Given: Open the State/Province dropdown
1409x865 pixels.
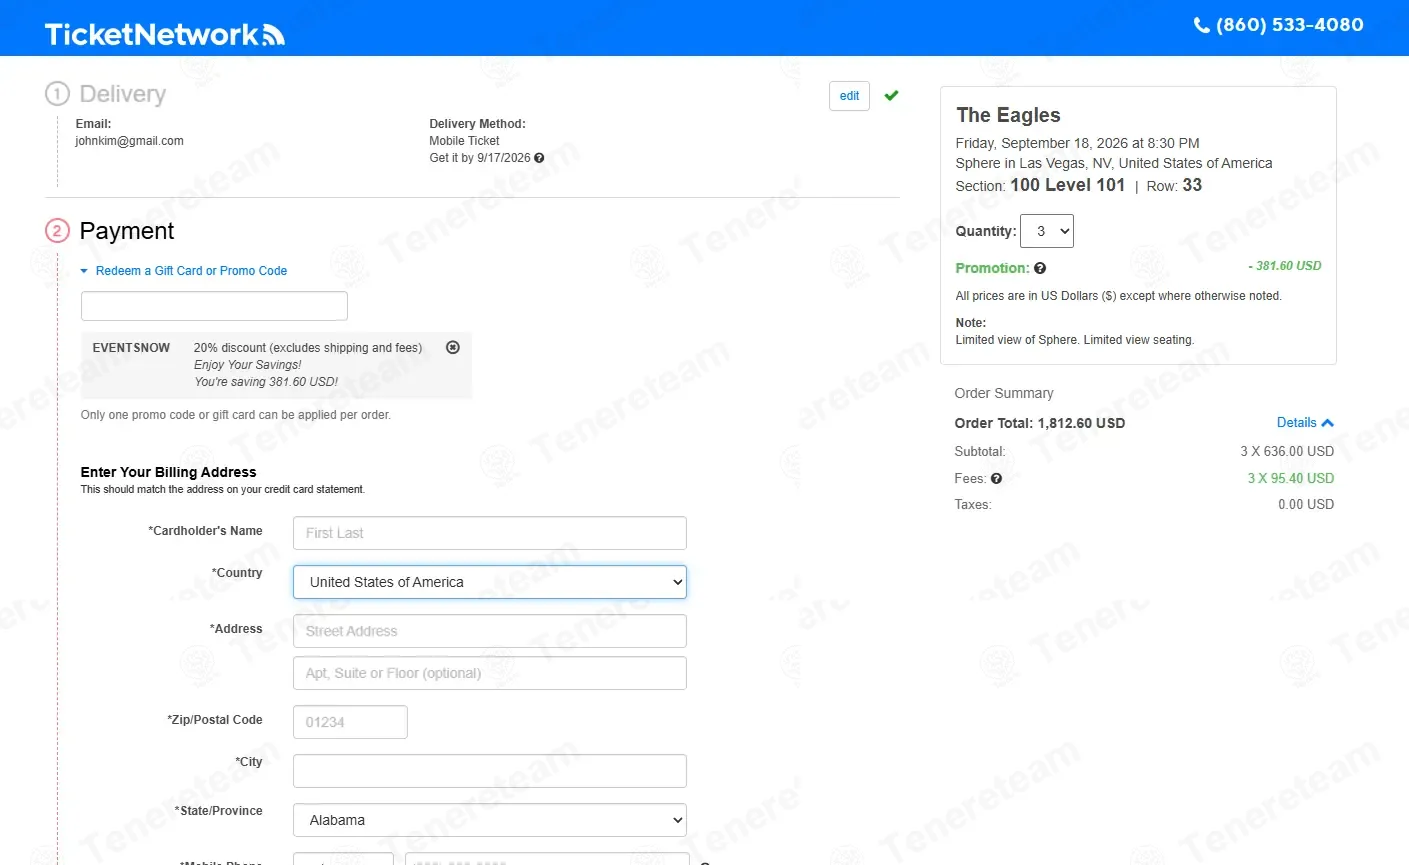Looking at the screenshot, I should coord(490,820).
